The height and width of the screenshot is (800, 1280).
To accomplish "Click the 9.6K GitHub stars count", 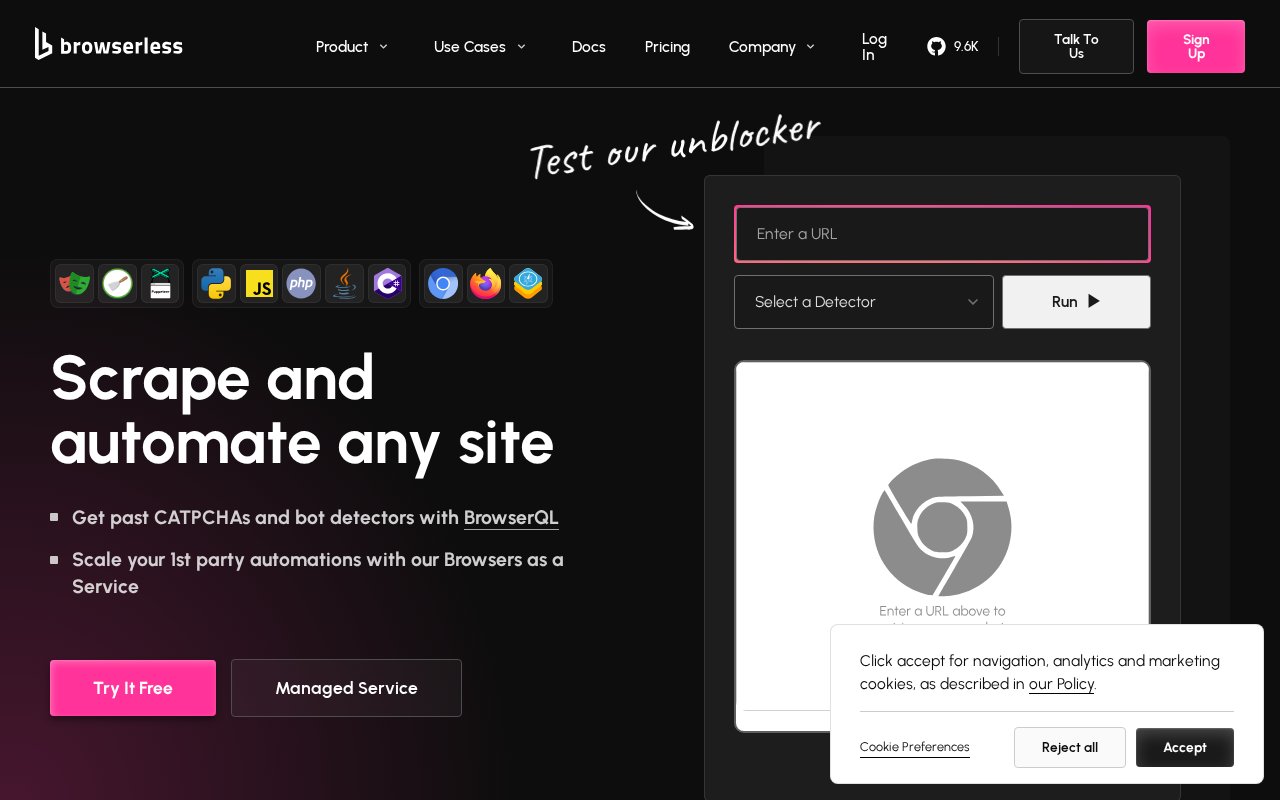I will pos(966,46).
